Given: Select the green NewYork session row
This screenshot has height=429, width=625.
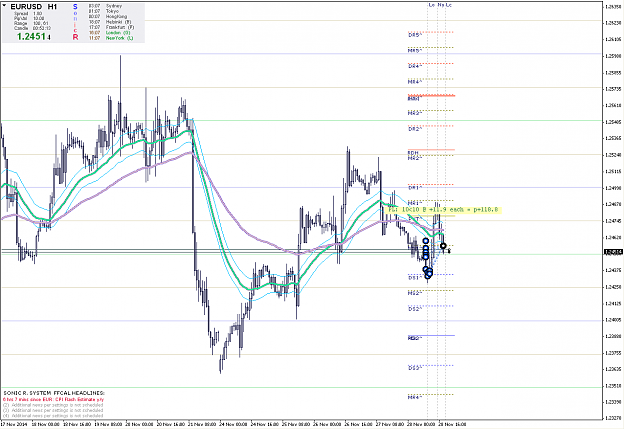Looking at the screenshot, I should (111, 38).
